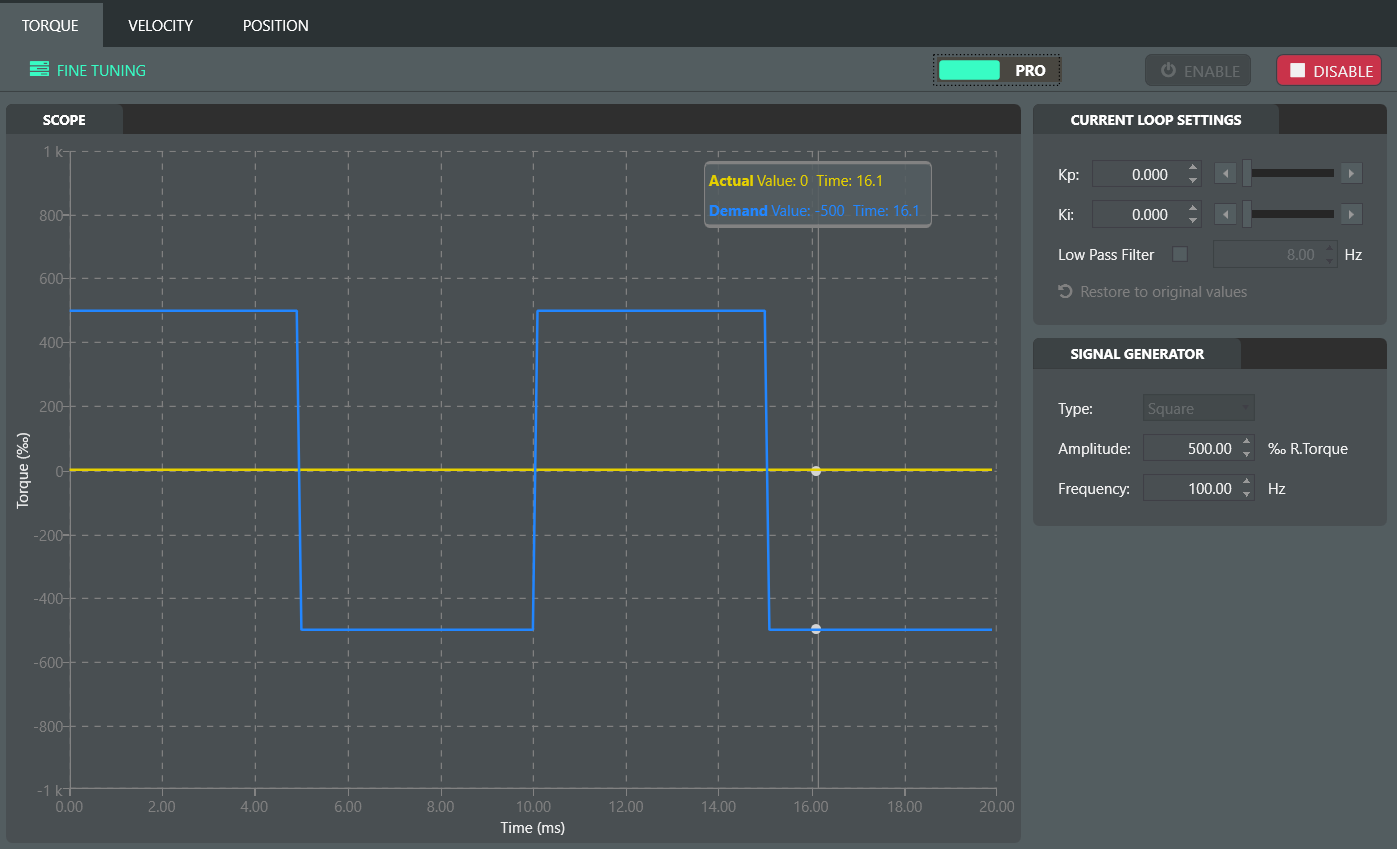The height and width of the screenshot is (849, 1397).
Task: Click Restore to original values
Action: tap(1153, 292)
